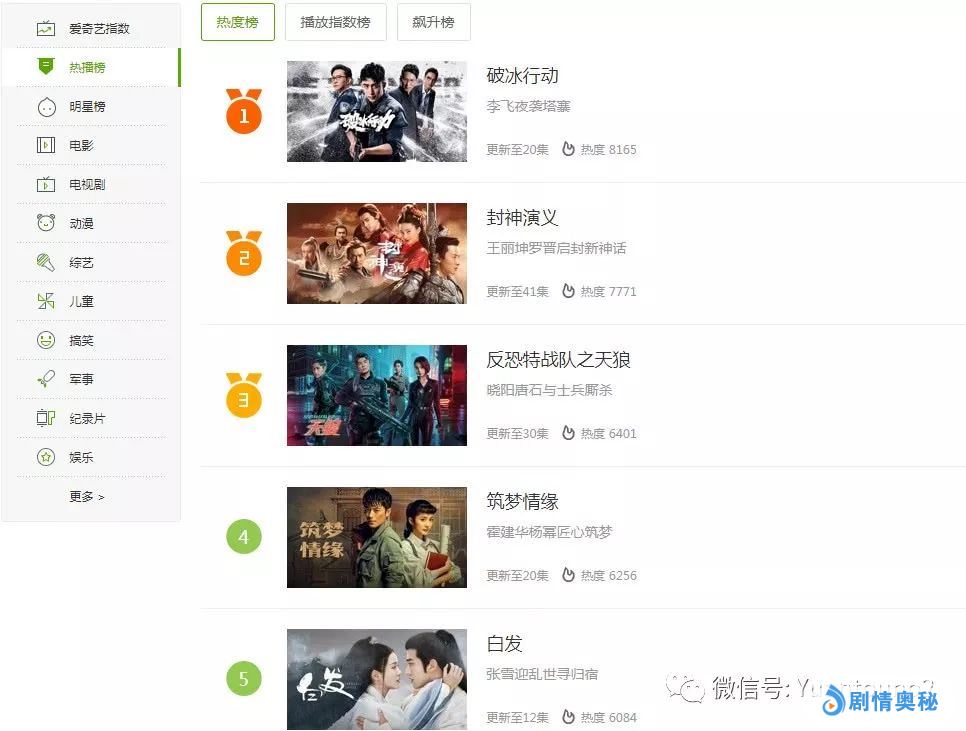Select the 热播榜 shield icon
Viewport: 966px width, 731px height.
tap(46, 67)
